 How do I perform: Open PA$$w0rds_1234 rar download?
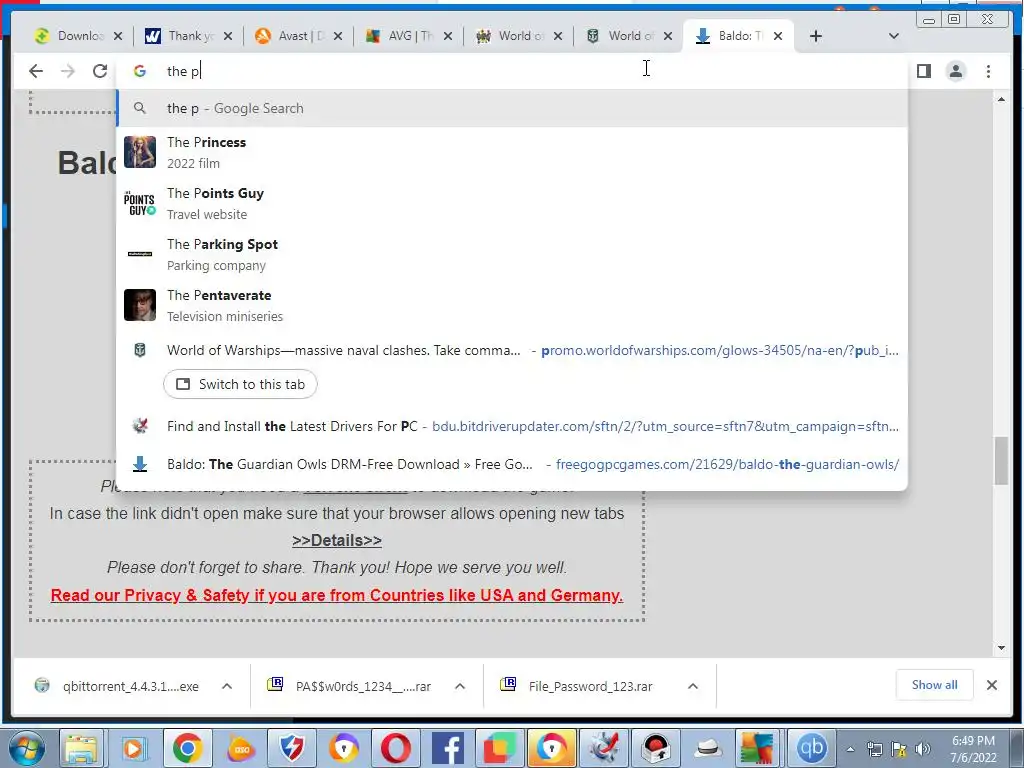click(x=351, y=686)
